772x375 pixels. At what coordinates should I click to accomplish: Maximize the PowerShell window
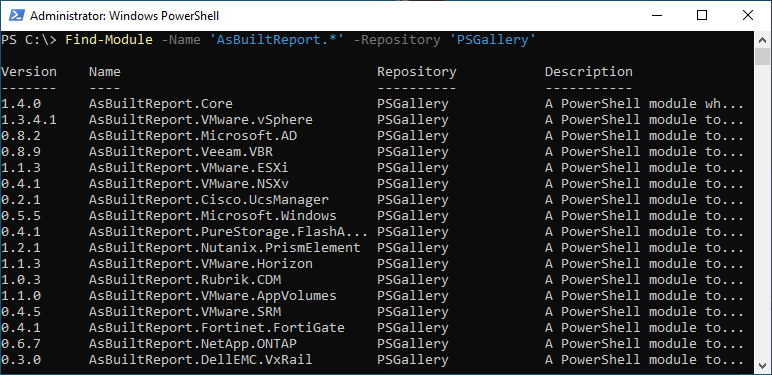click(702, 16)
